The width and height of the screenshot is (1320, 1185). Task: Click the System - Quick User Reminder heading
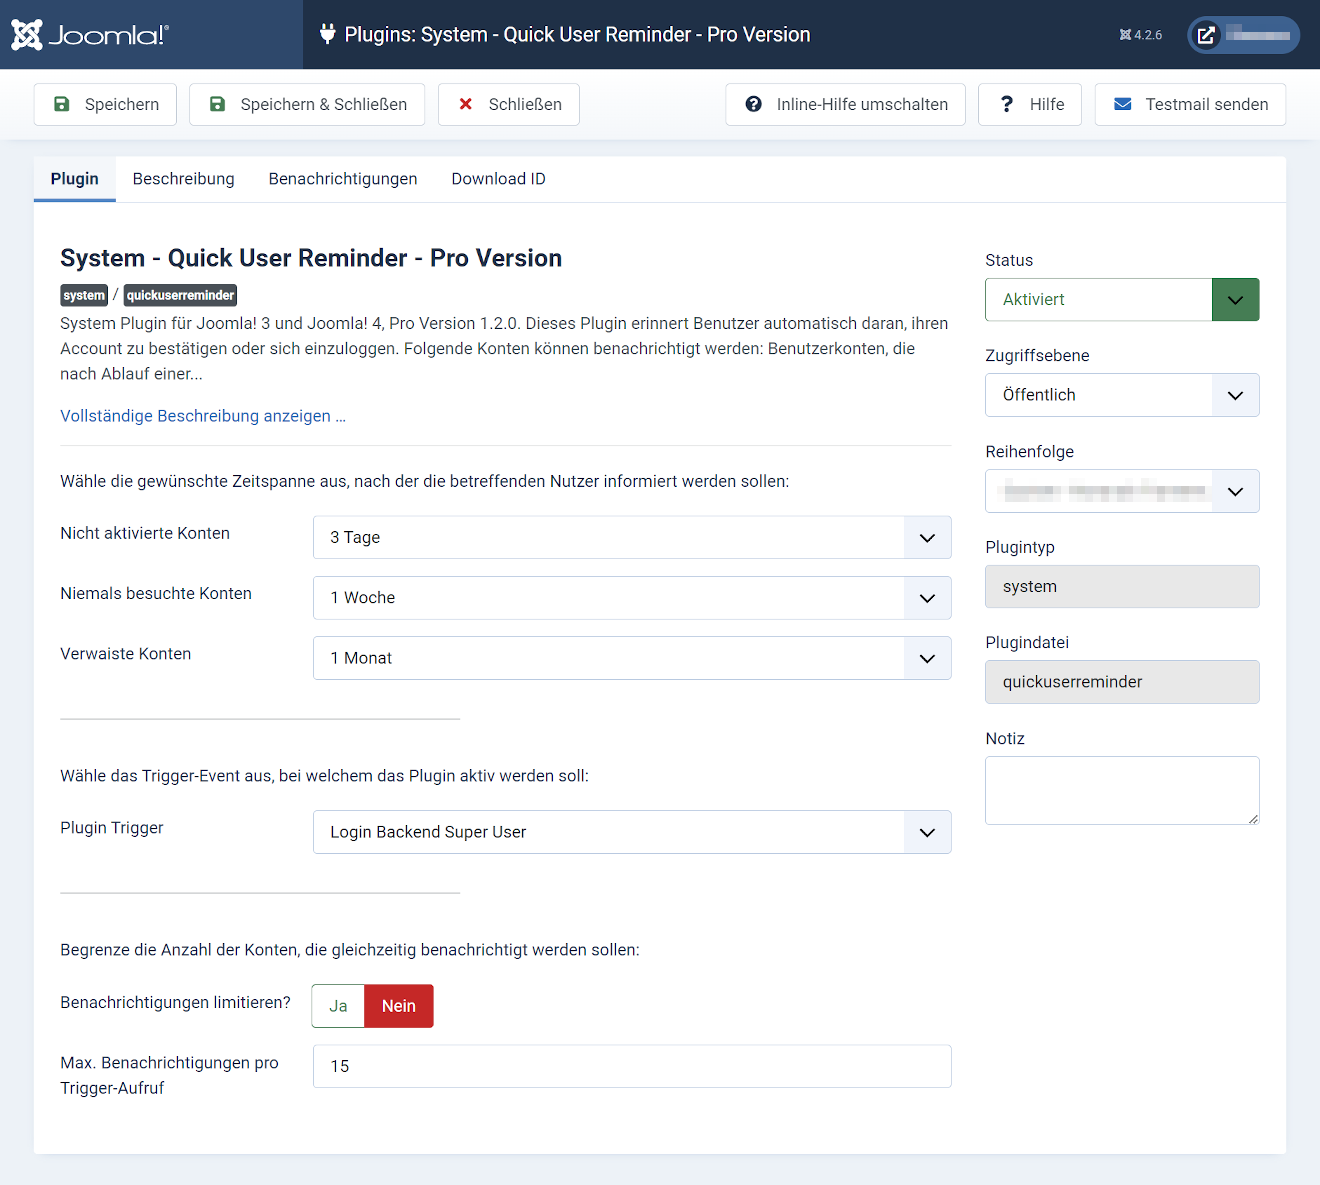click(311, 258)
